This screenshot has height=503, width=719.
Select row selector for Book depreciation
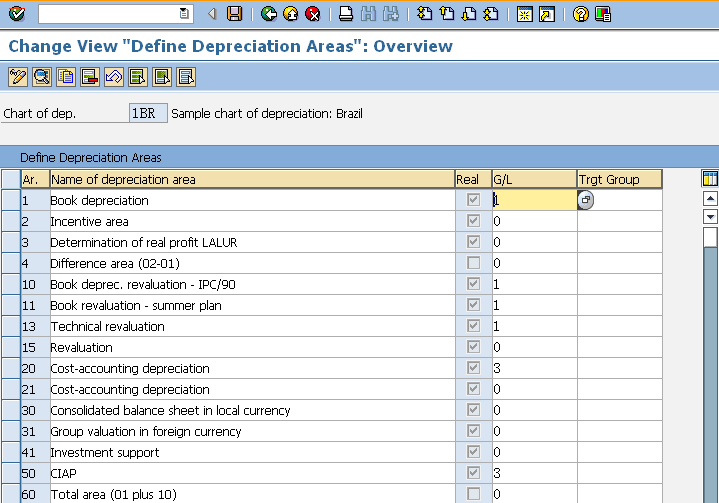[x=11, y=200]
